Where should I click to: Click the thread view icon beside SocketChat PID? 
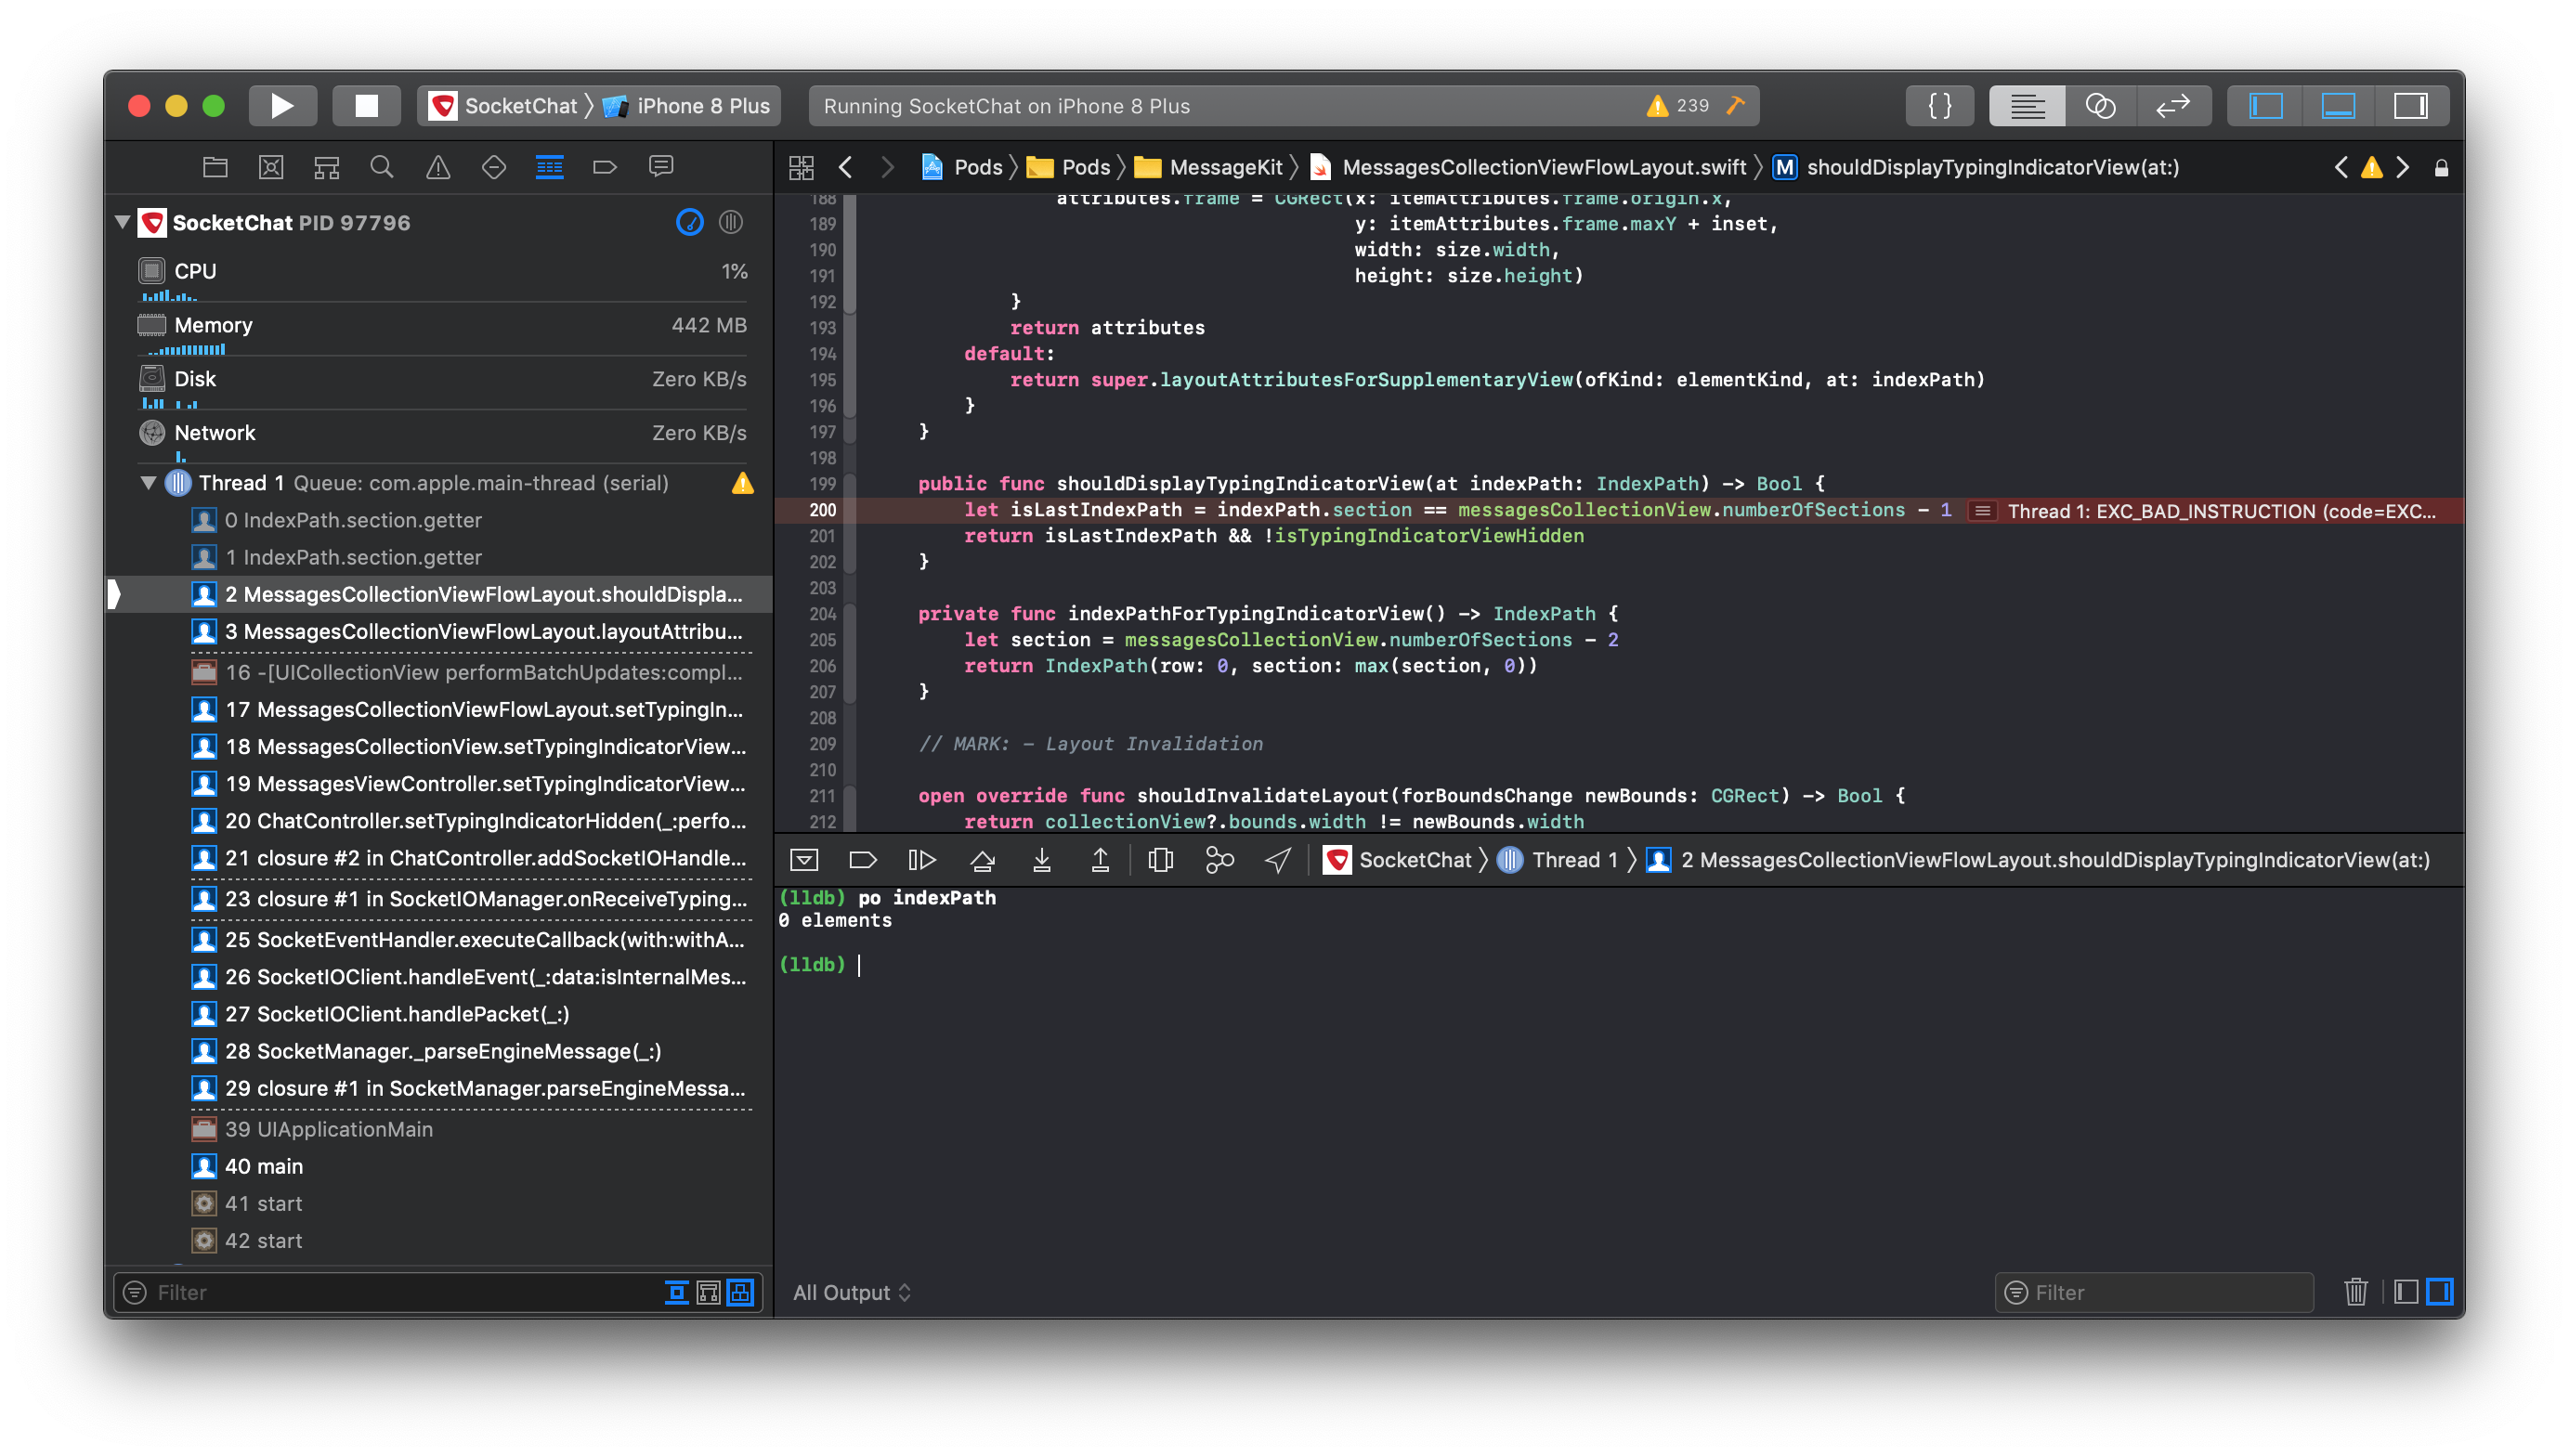point(731,222)
